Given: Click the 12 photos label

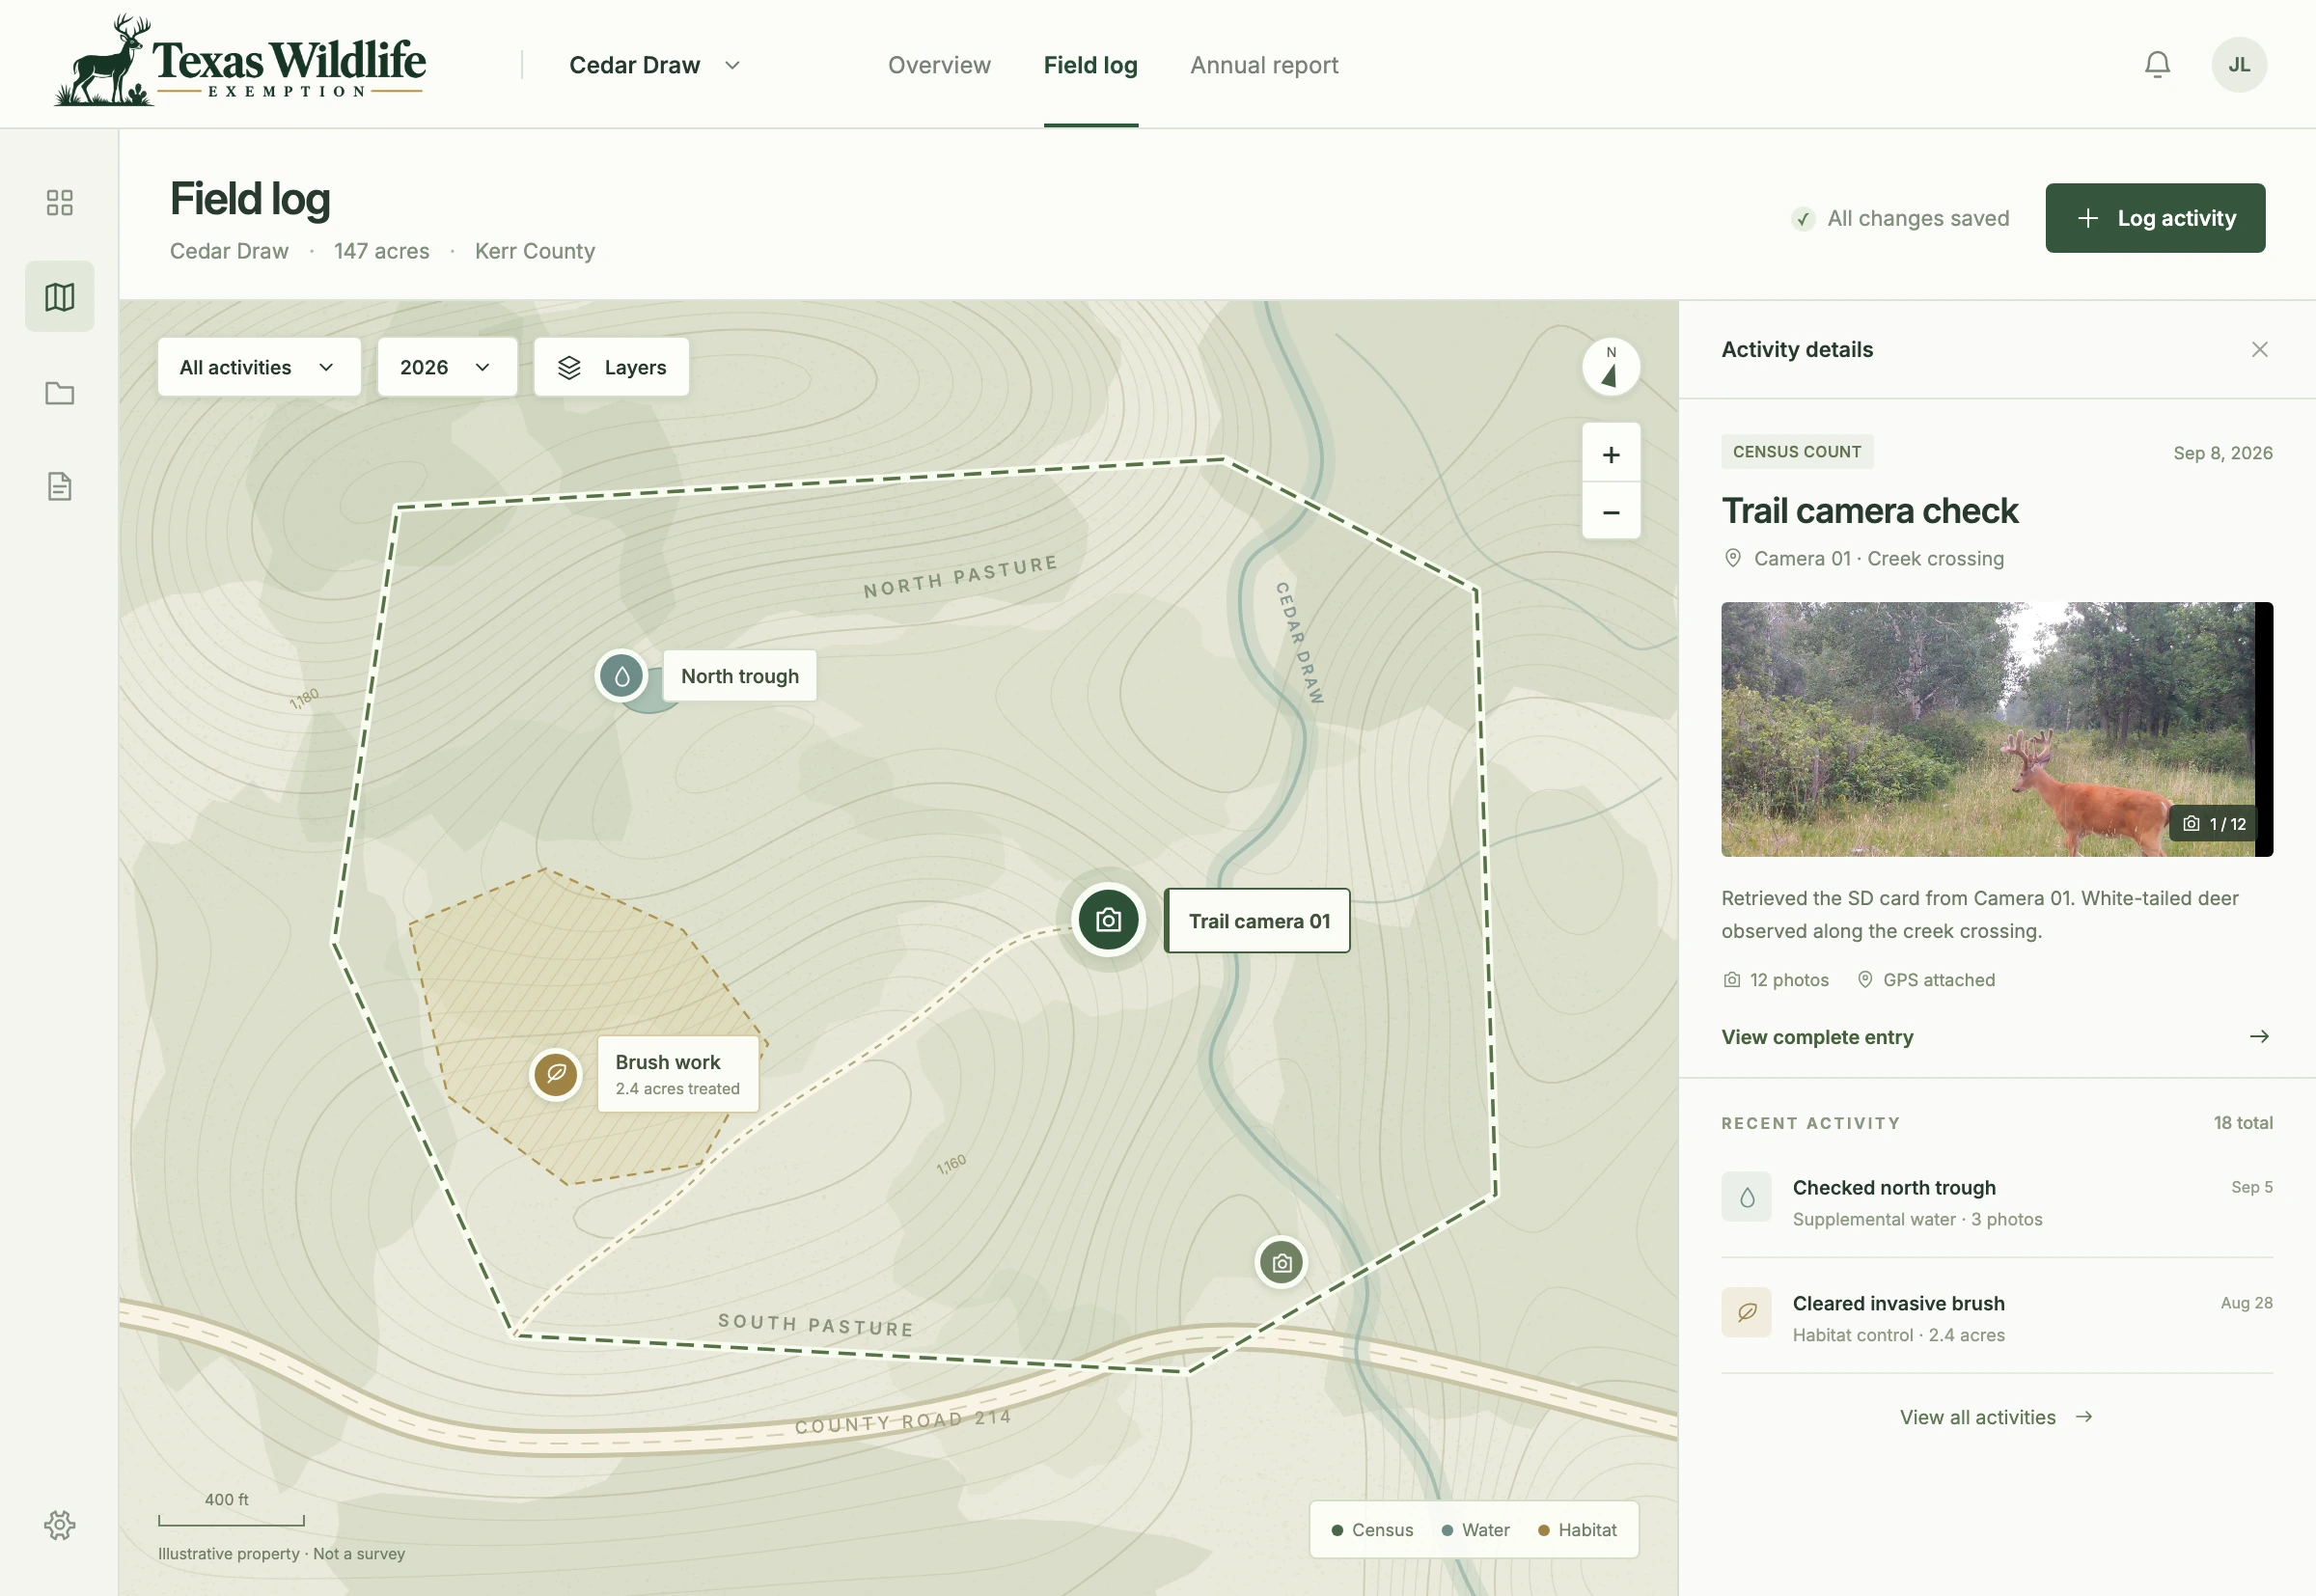Looking at the screenshot, I should point(1775,980).
